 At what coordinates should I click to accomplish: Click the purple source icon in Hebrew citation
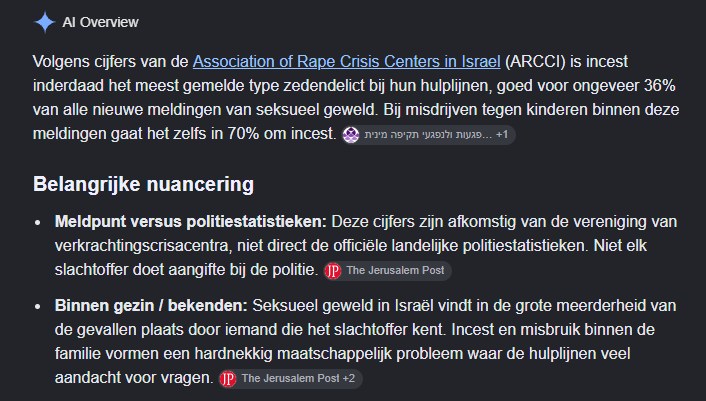pyautogui.click(x=351, y=135)
